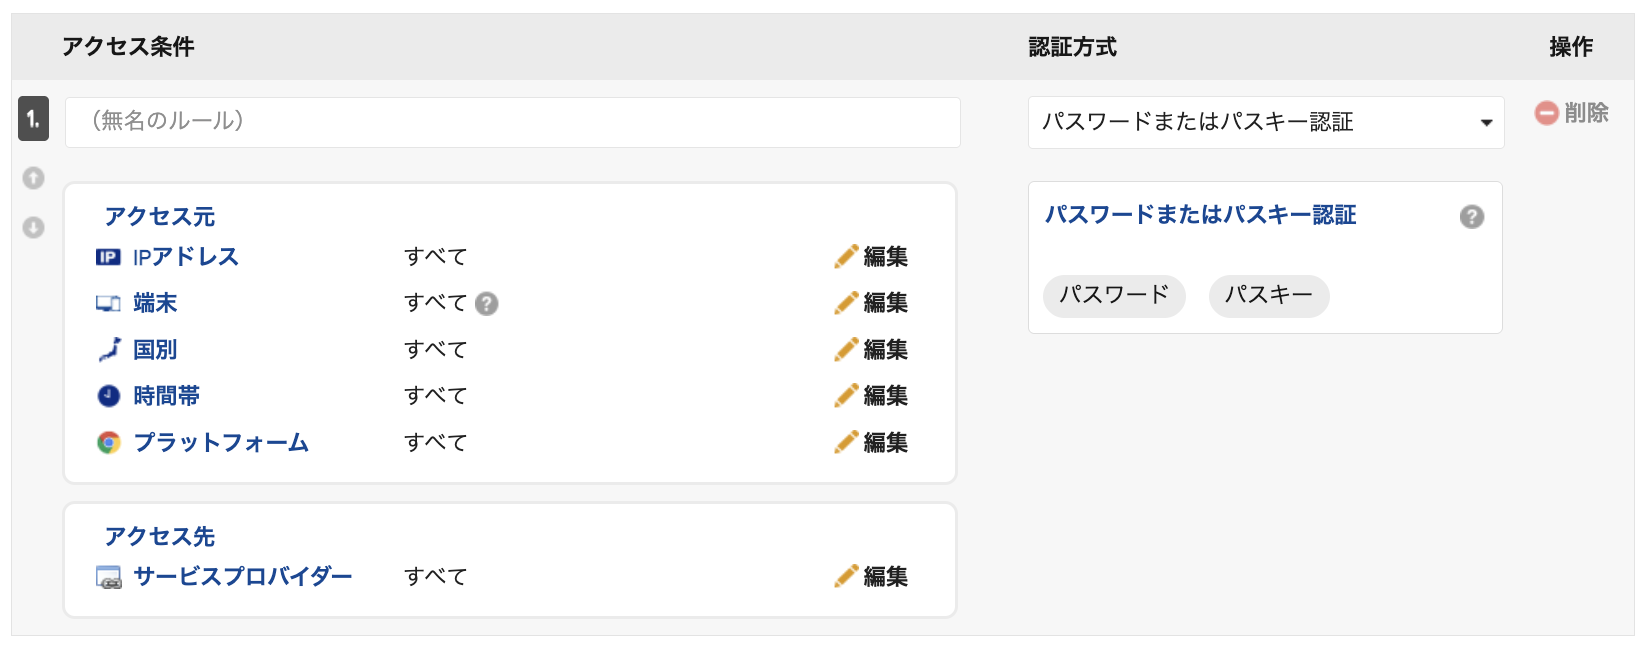Edit the プラットフォーム condition

pos(871,442)
